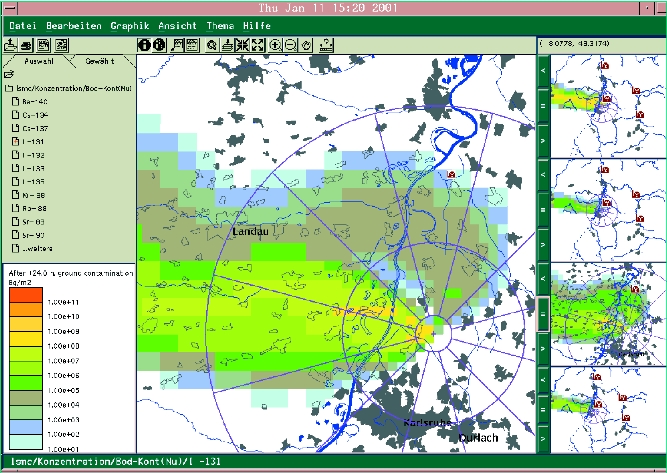Click the magnifier search icon in map toolbar
The height and width of the screenshot is (473, 667).
coord(211,45)
